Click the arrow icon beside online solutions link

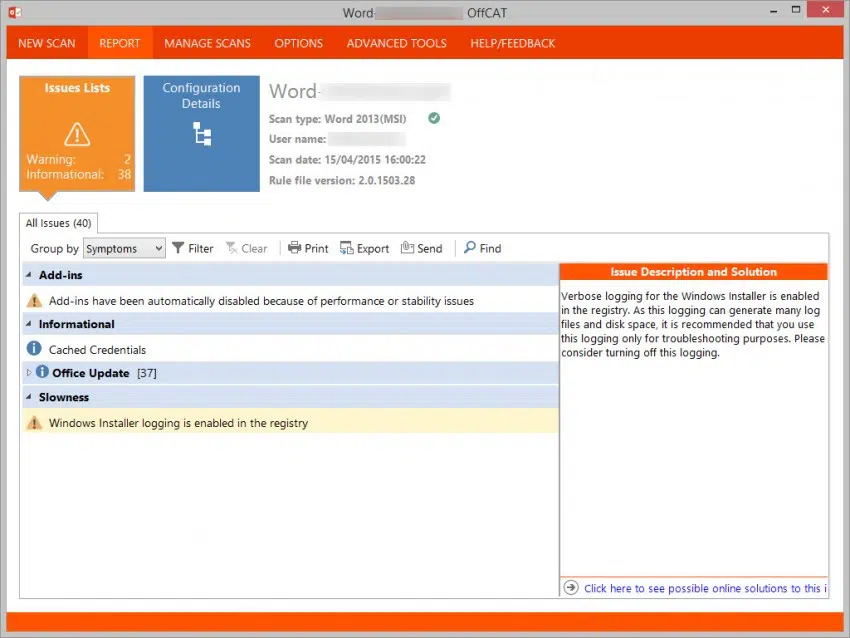coord(571,588)
